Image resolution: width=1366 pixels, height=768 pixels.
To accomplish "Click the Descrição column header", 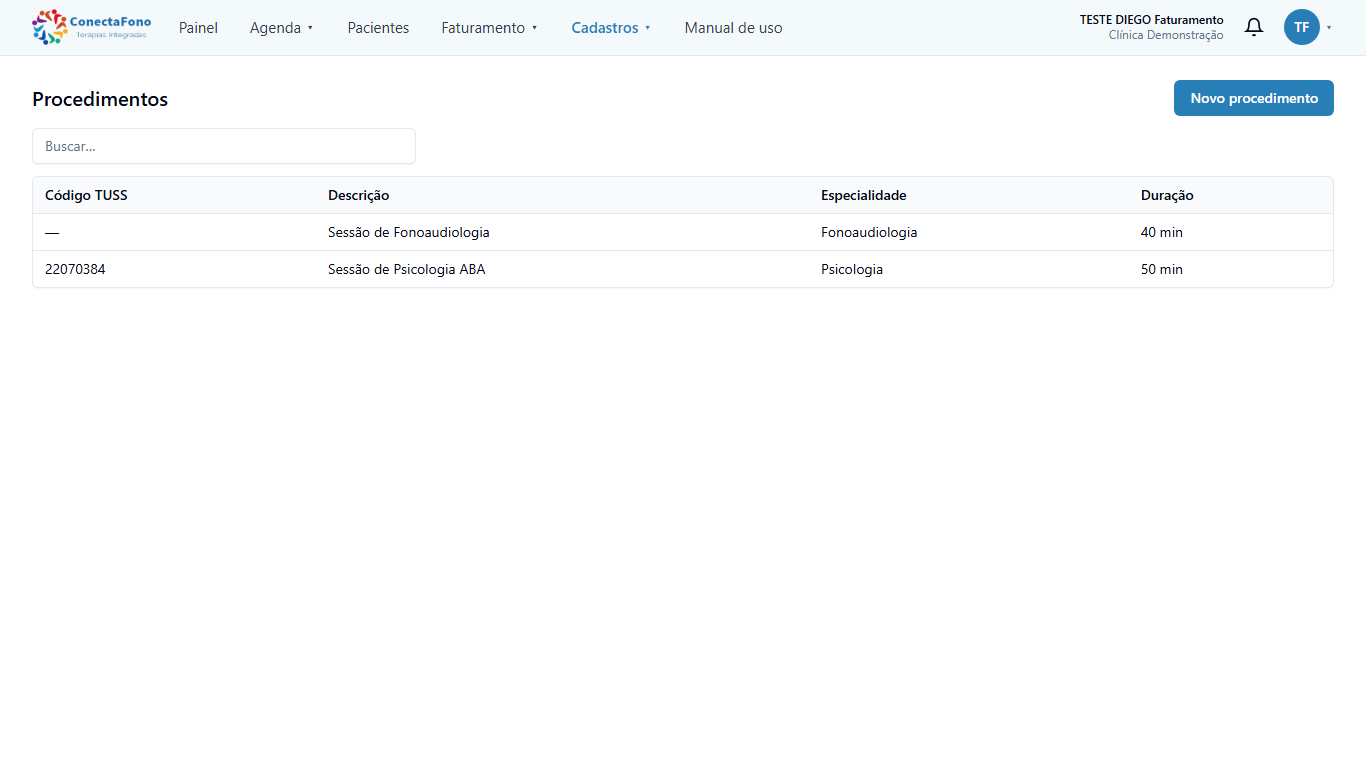I will [358, 195].
